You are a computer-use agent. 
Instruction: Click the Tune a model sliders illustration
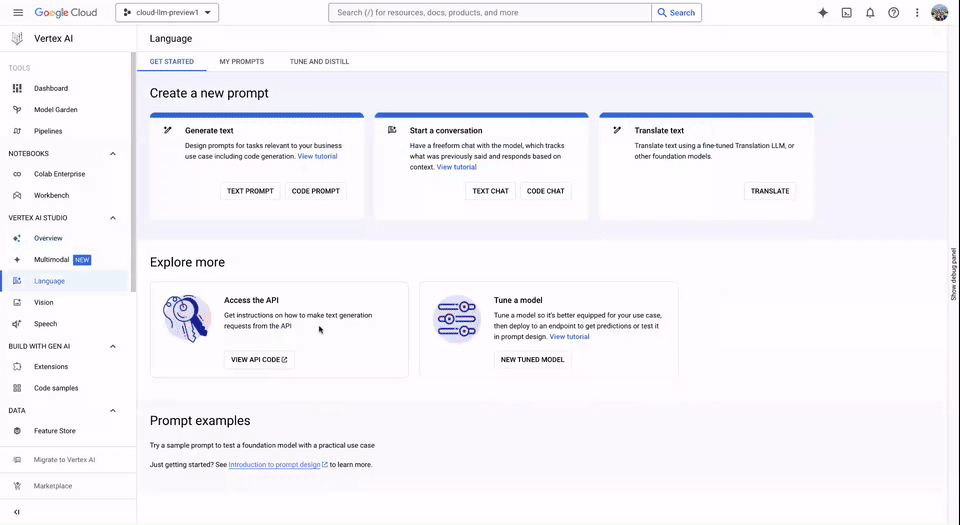pos(457,319)
